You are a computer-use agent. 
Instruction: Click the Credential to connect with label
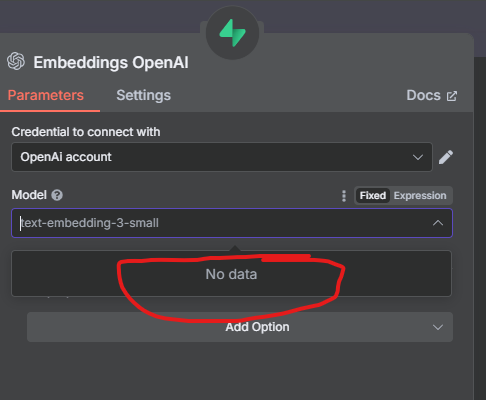pos(86,132)
